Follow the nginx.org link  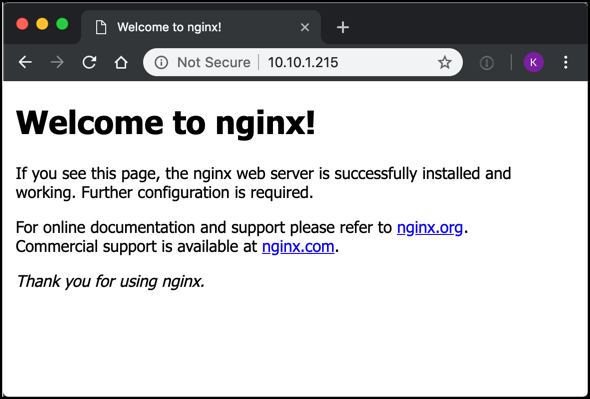click(x=430, y=227)
